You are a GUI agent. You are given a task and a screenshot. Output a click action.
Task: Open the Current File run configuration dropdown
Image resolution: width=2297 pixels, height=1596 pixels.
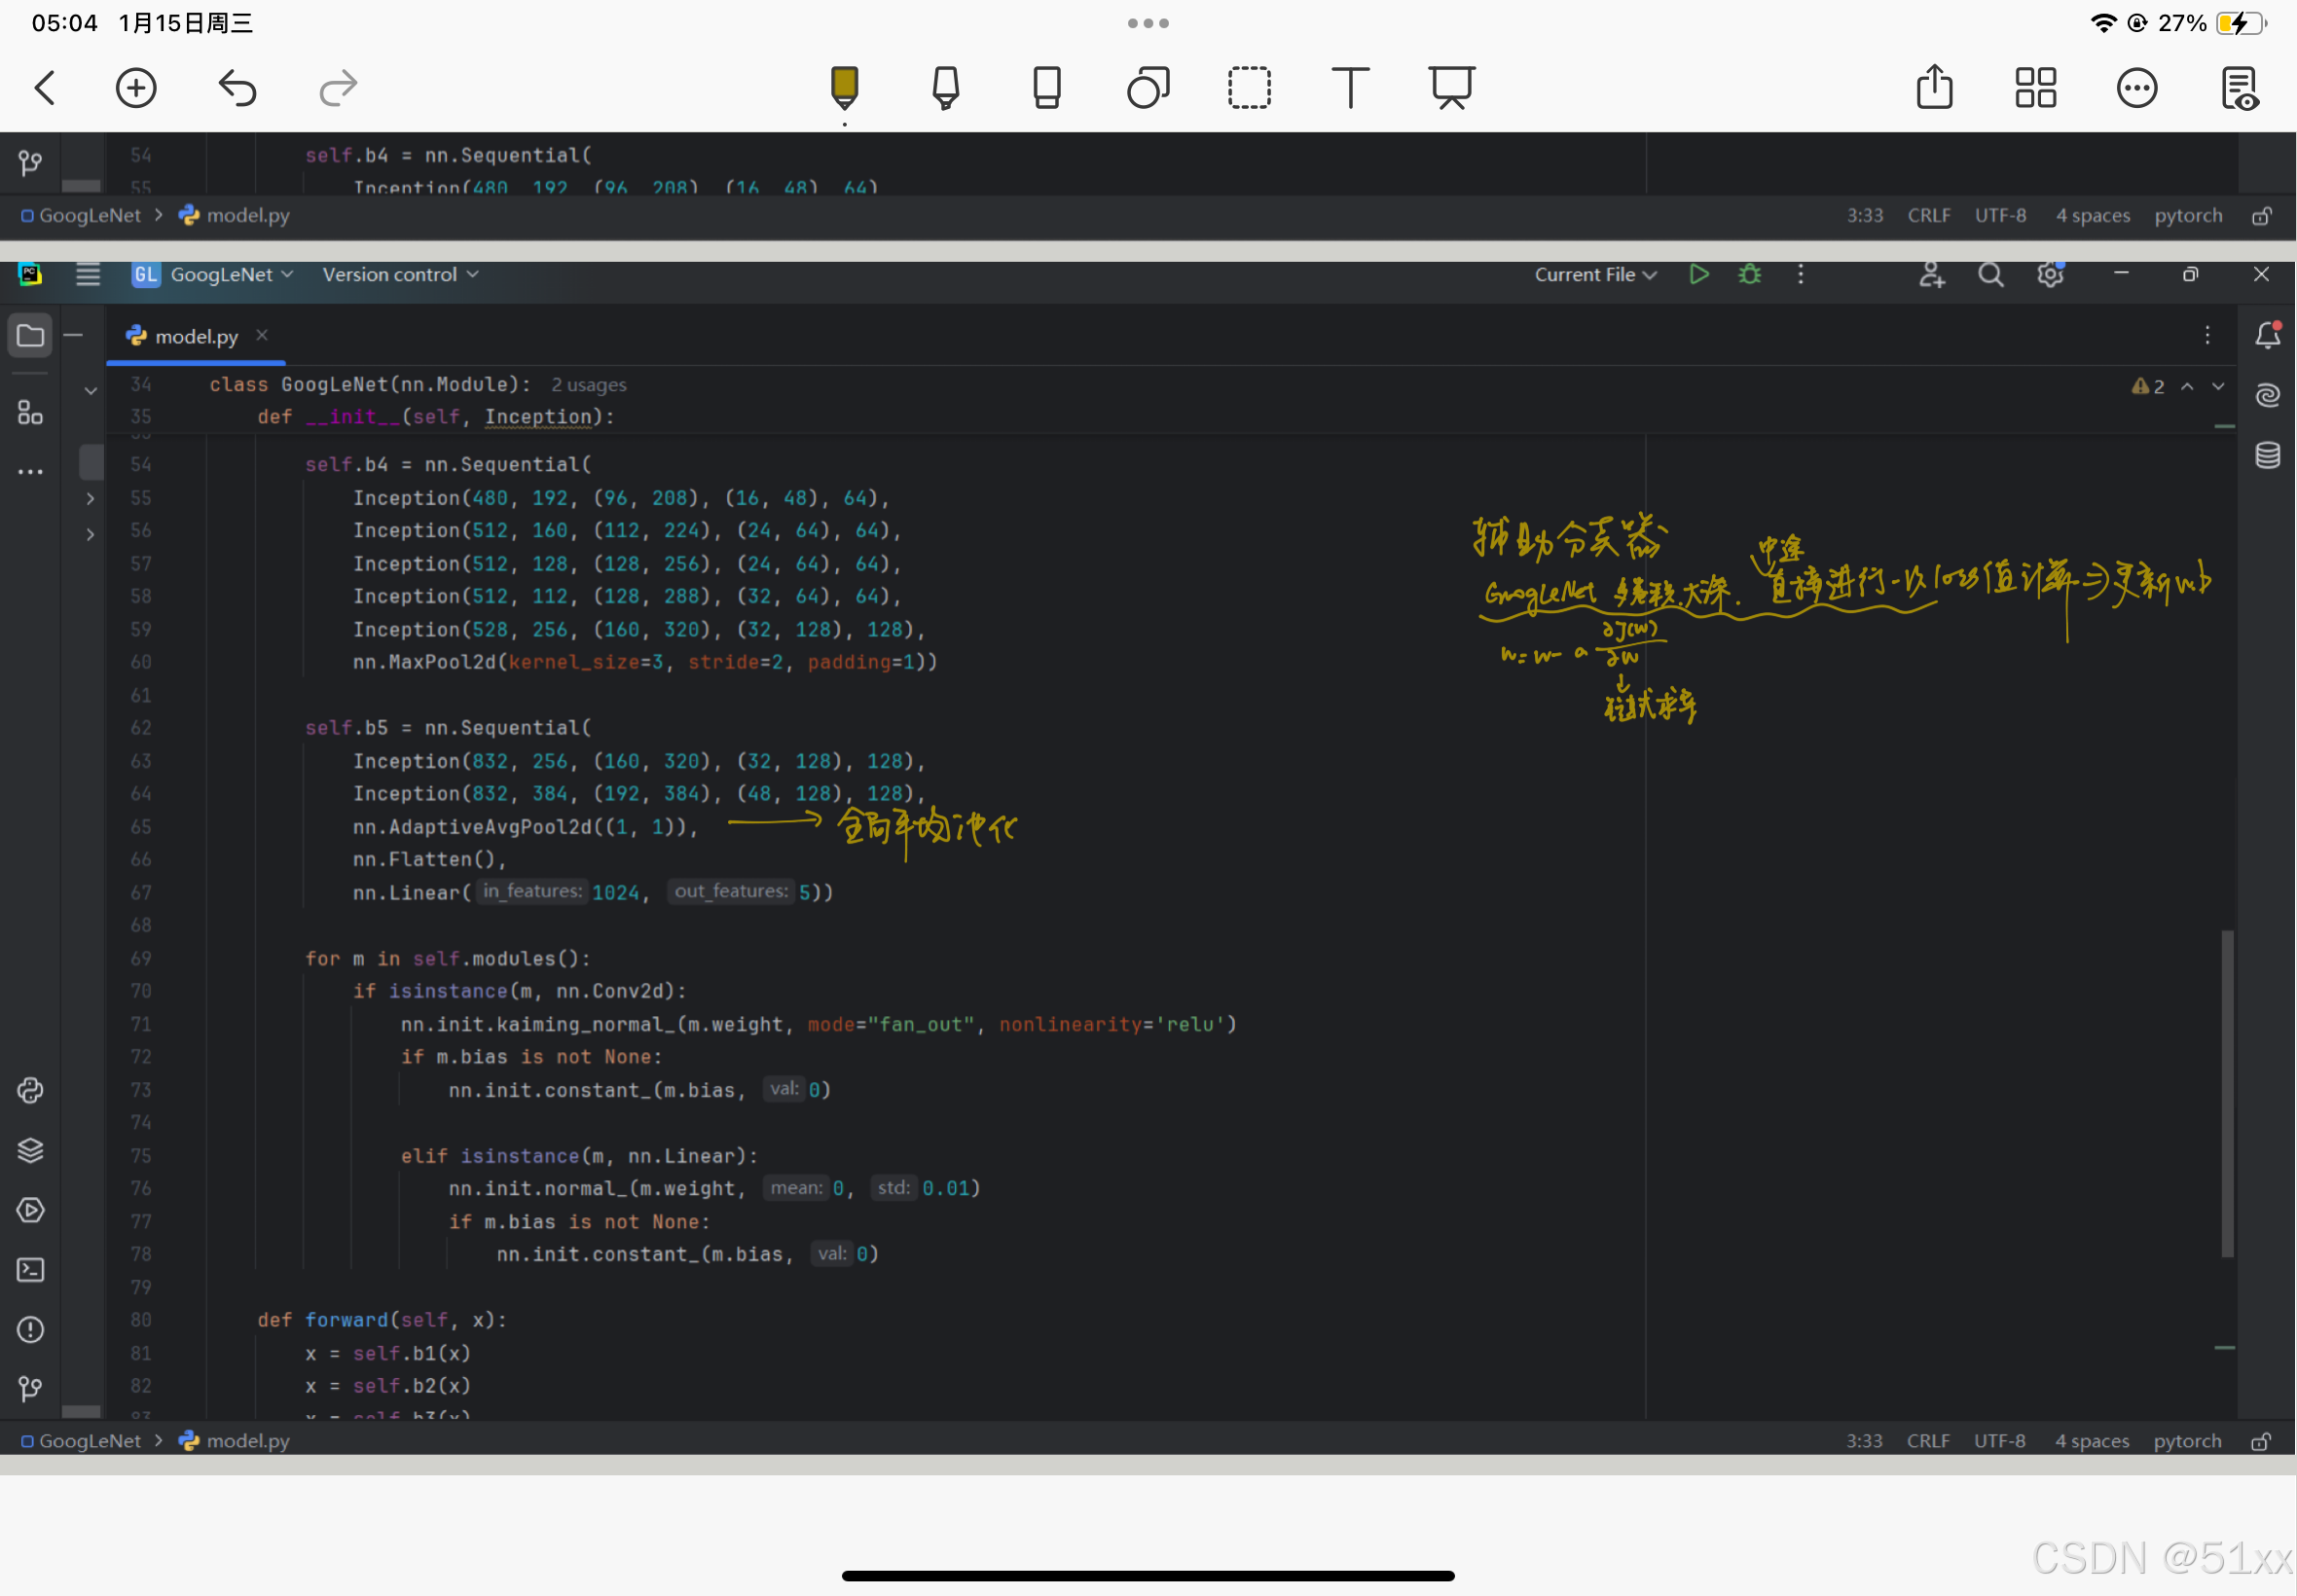(1595, 274)
